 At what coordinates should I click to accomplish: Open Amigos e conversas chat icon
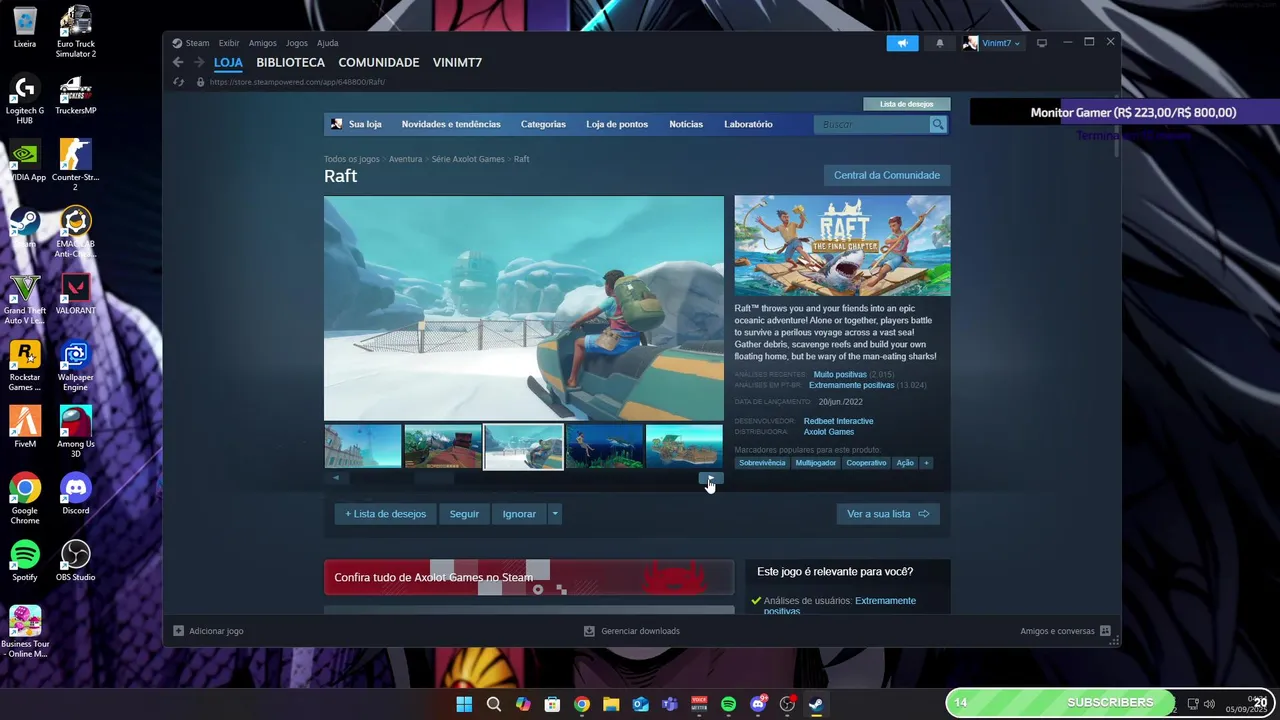(1105, 631)
